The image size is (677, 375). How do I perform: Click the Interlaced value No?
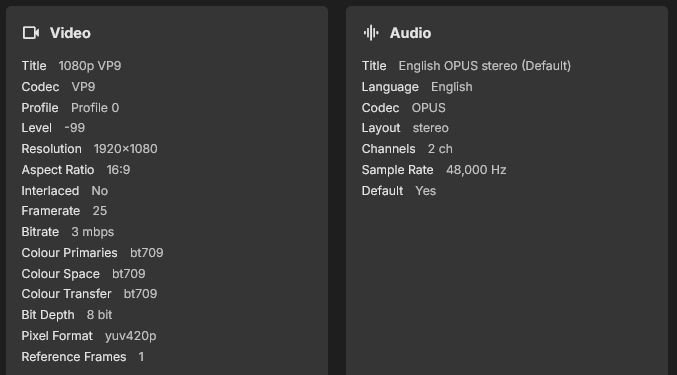pyautogui.click(x=100, y=191)
